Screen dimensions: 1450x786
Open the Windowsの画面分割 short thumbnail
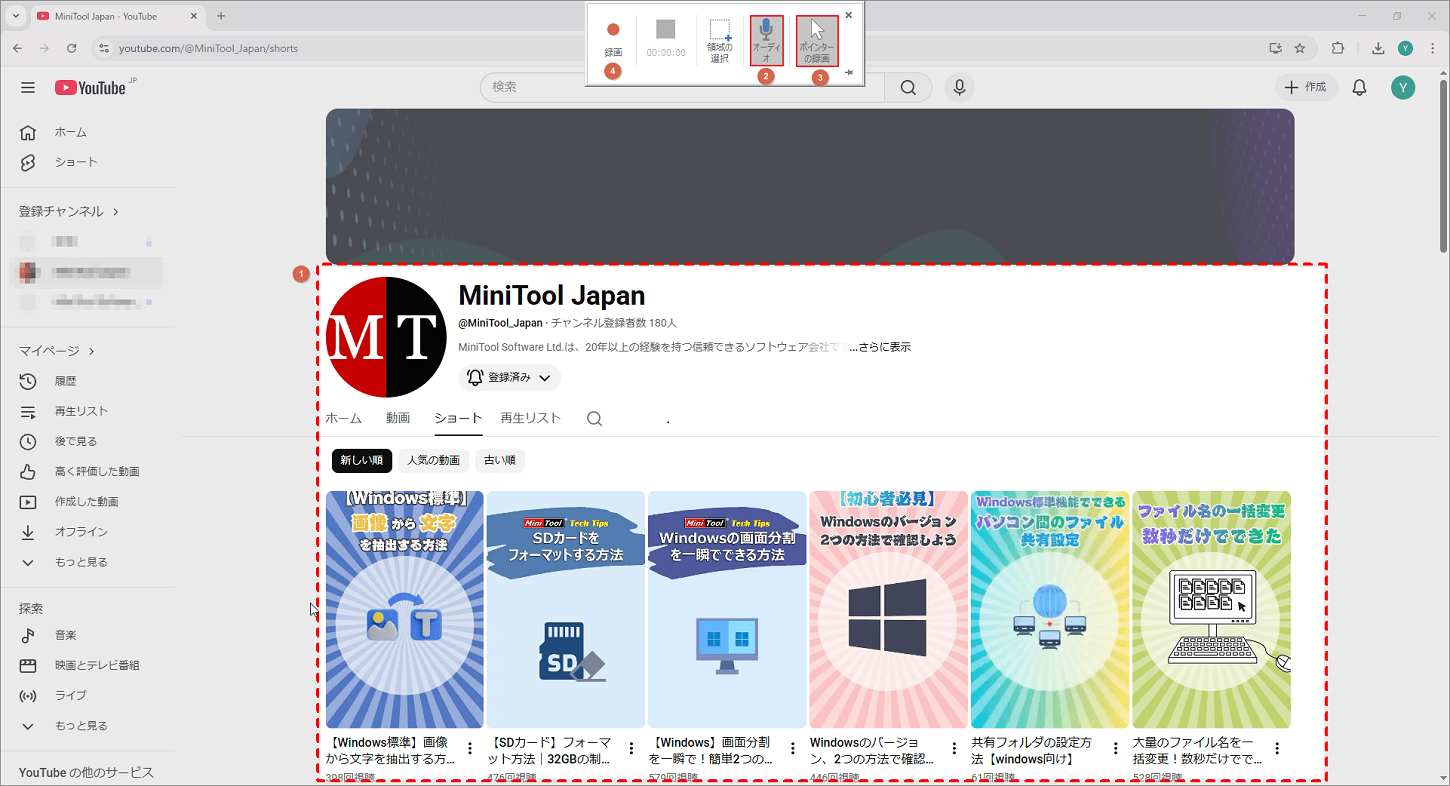[726, 608]
